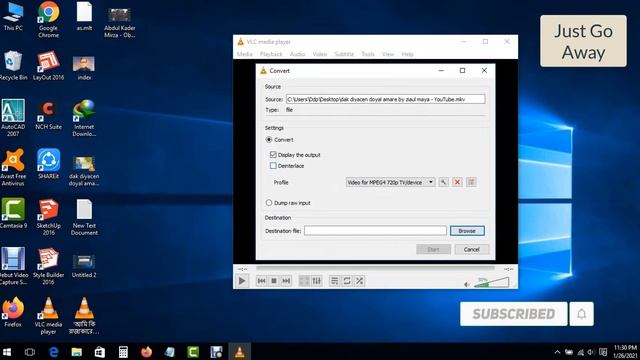
Task: Click the Browse button
Action: coord(467,231)
